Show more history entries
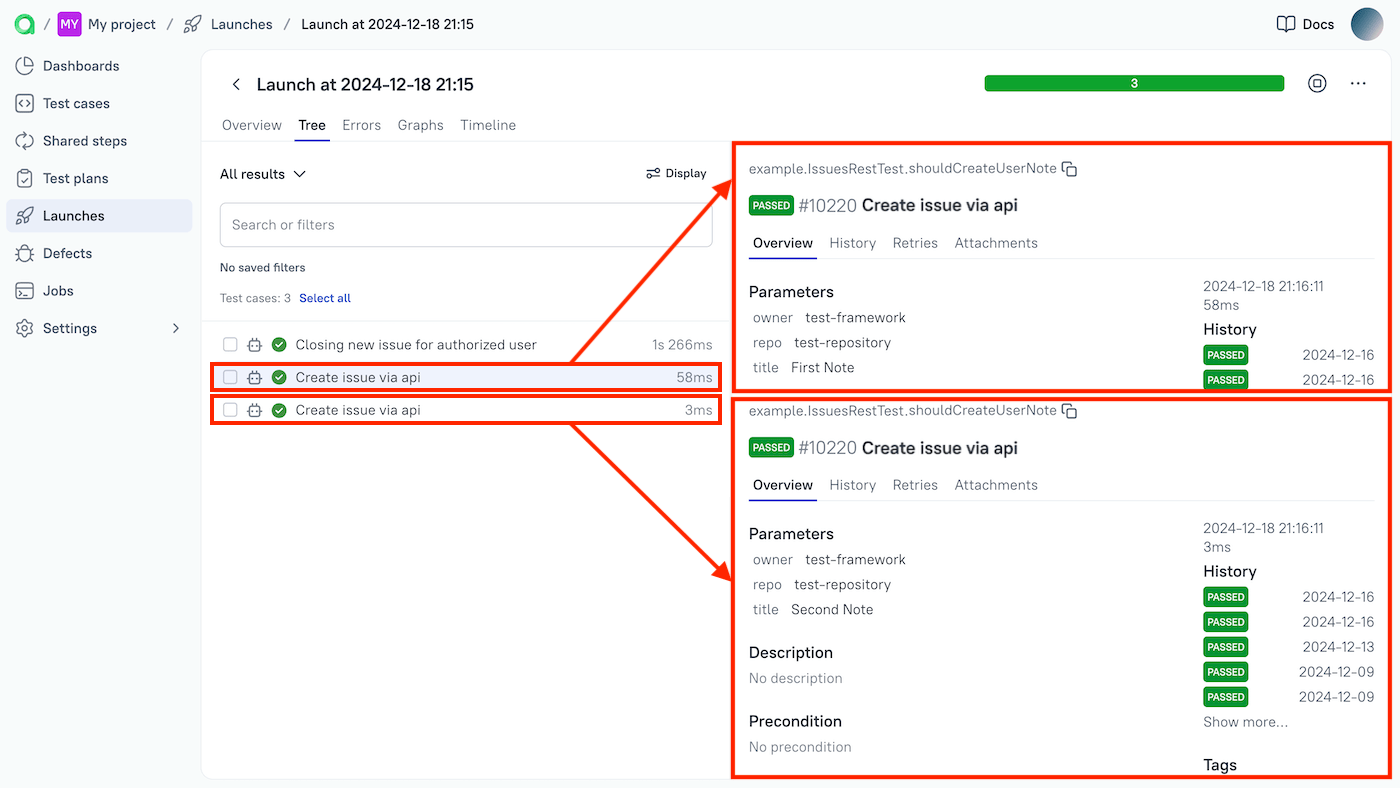Screen dimensions: 1400x788 (1245, 721)
